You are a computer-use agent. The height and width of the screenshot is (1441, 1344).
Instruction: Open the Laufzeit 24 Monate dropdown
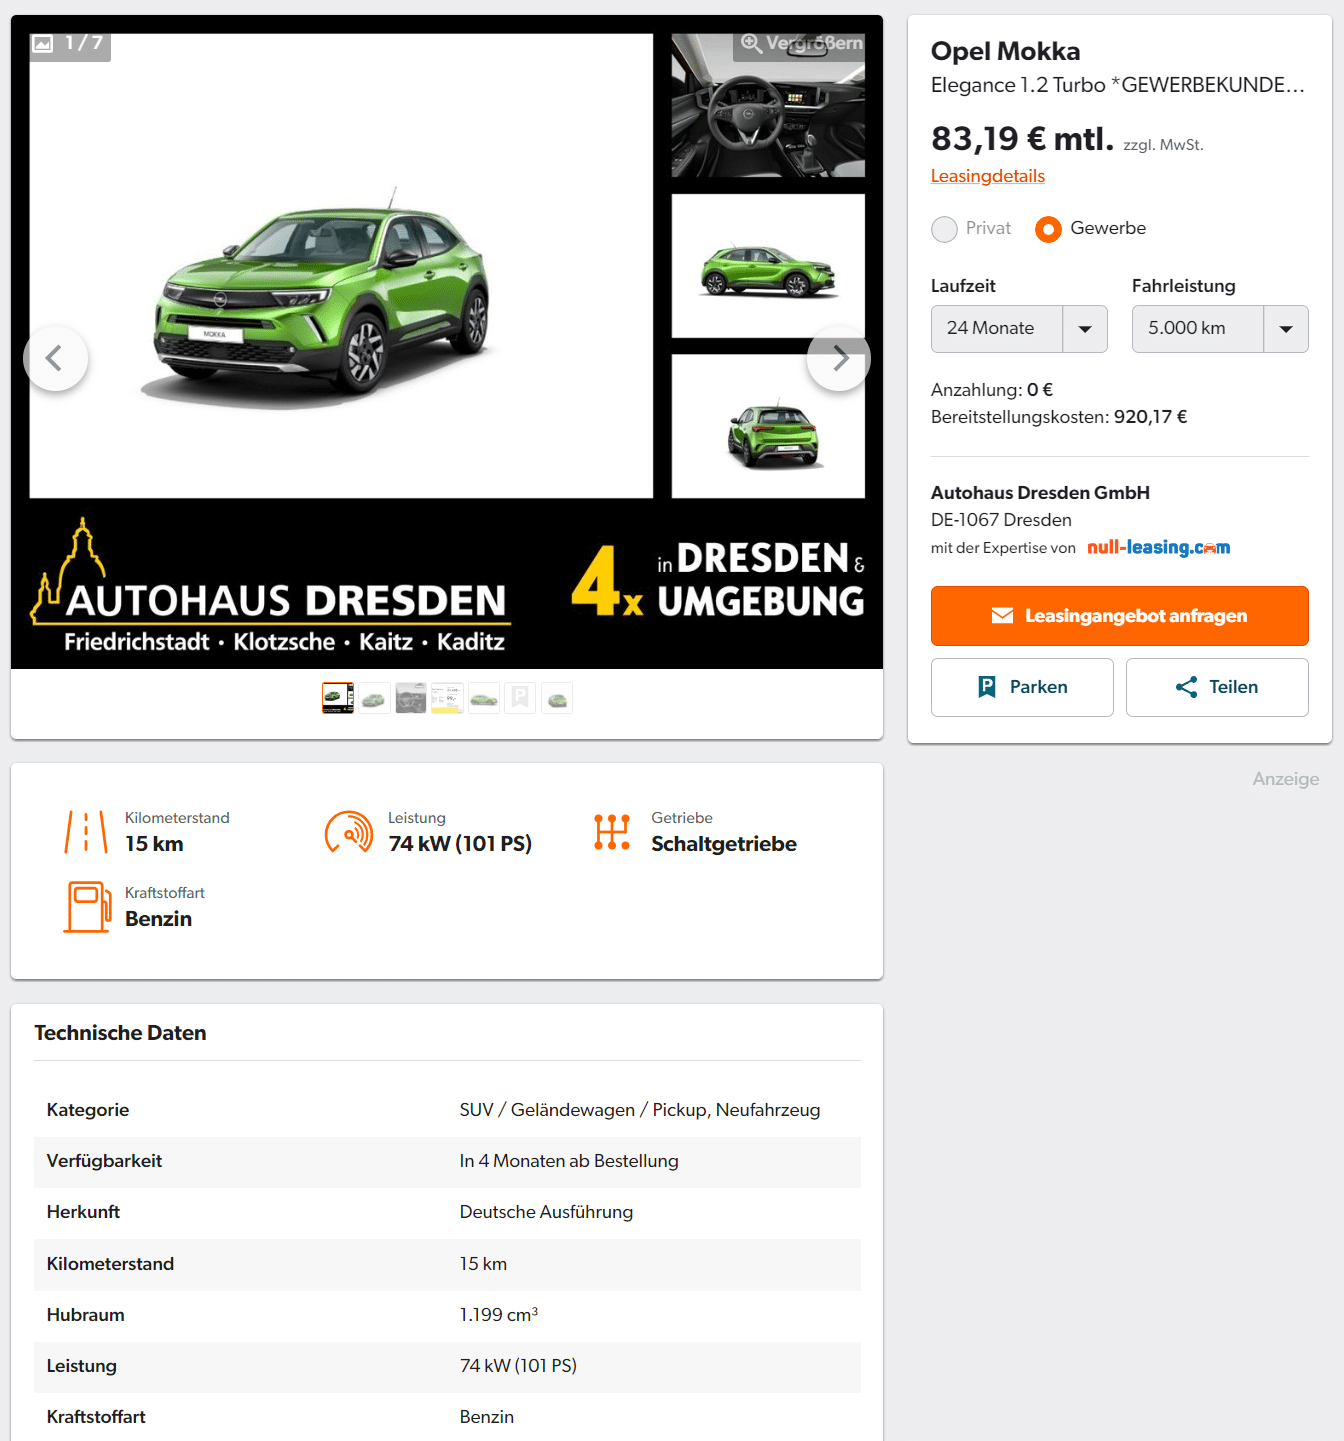click(x=1019, y=329)
